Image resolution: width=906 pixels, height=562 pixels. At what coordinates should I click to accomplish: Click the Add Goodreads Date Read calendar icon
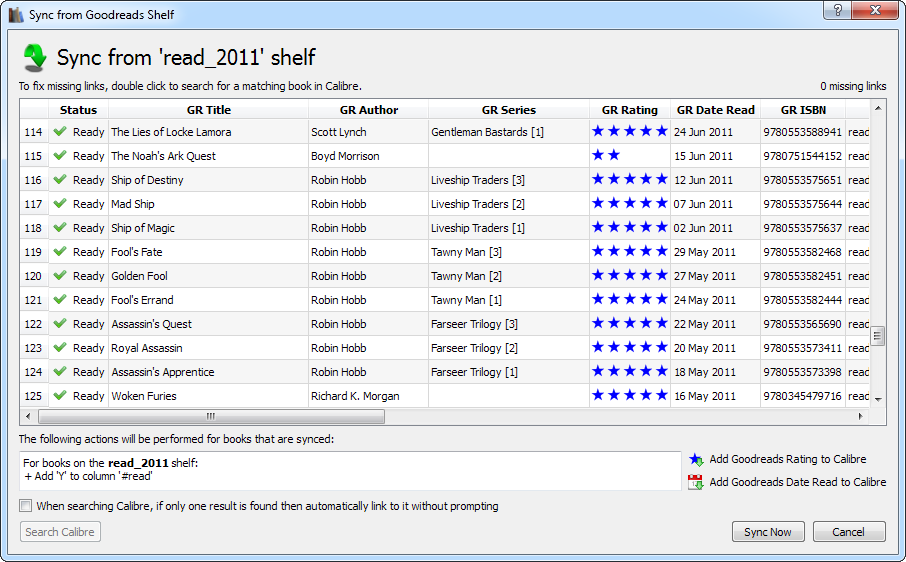point(696,482)
